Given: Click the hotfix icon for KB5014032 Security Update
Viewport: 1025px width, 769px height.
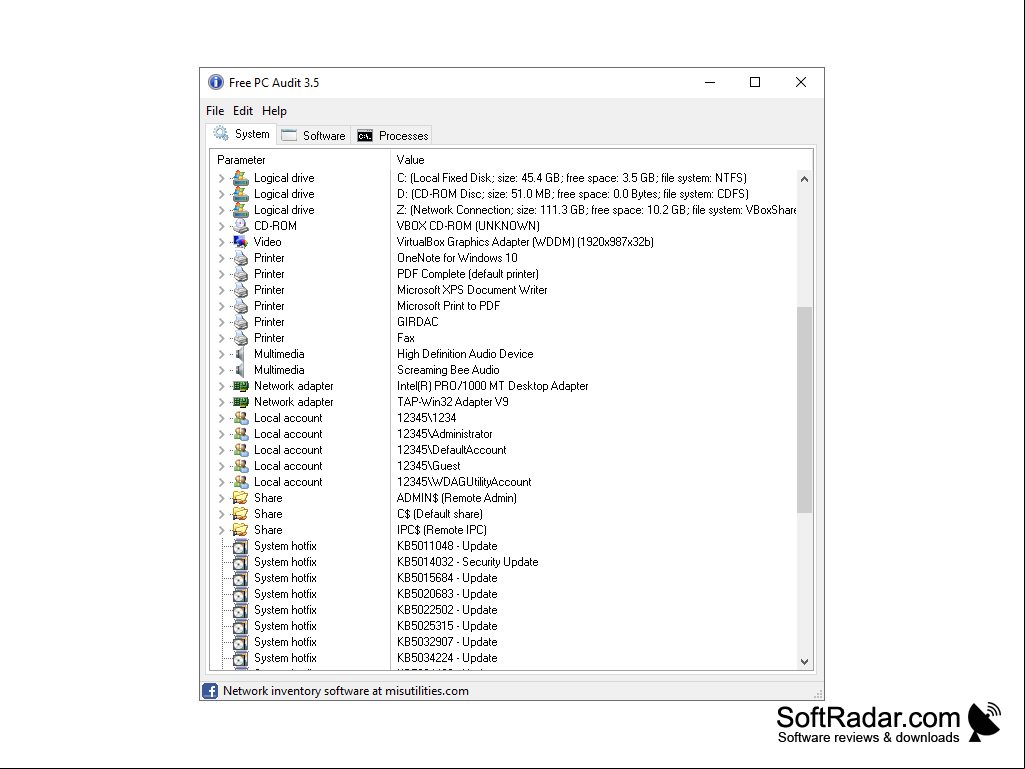Looking at the screenshot, I should point(241,562).
